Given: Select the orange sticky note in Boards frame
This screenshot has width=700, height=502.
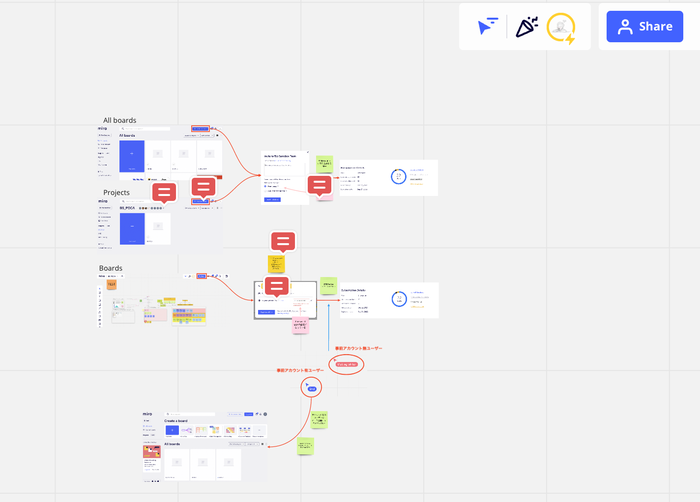Looking at the screenshot, I should pyautogui.click(x=111, y=285).
